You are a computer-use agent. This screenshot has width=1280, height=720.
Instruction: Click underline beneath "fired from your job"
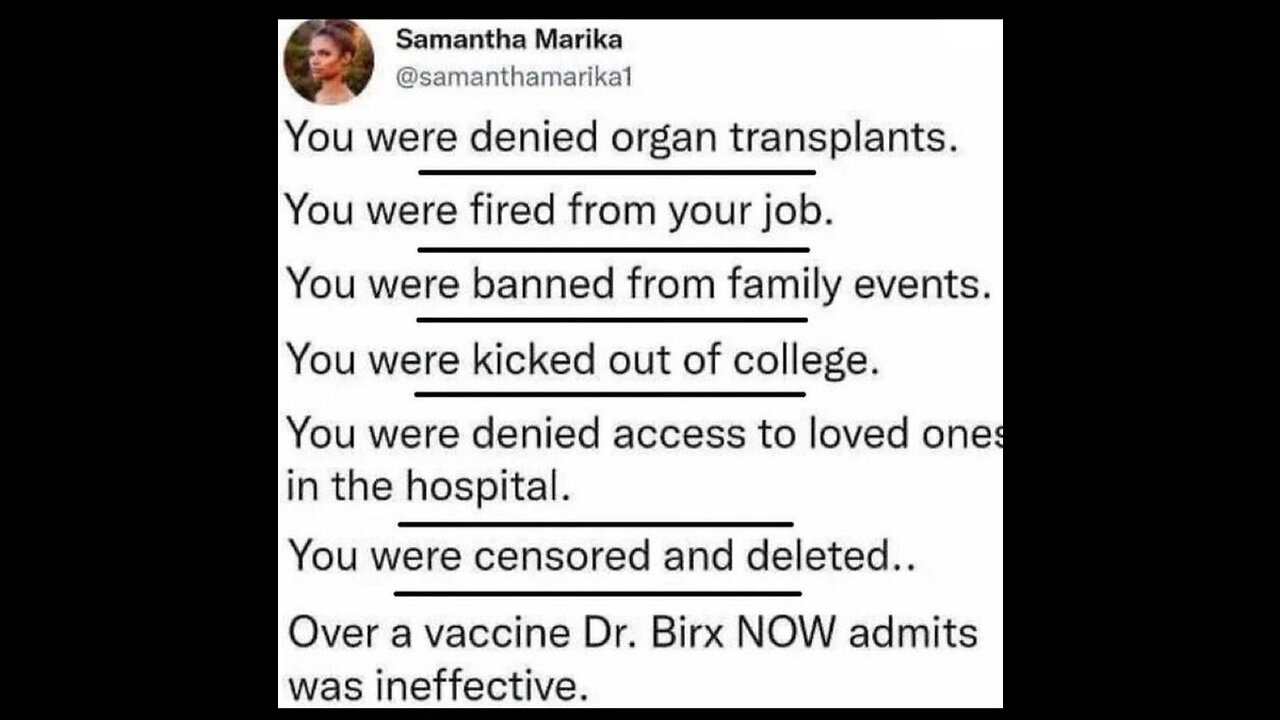[613, 248]
